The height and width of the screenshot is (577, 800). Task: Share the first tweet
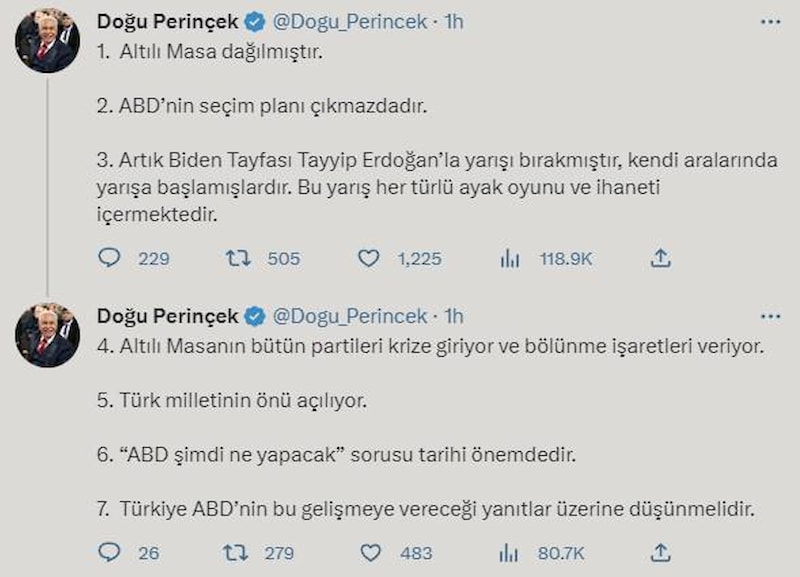point(660,258)
